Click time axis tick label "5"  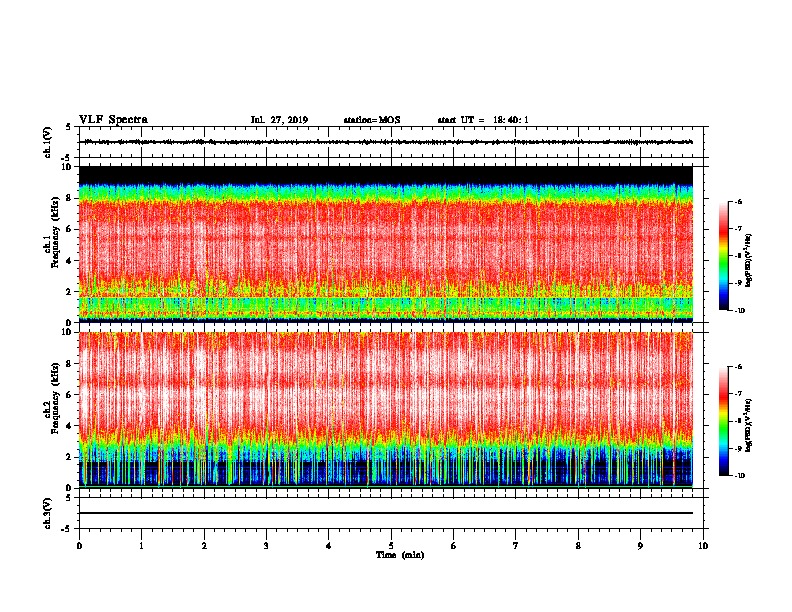point(391,546)
